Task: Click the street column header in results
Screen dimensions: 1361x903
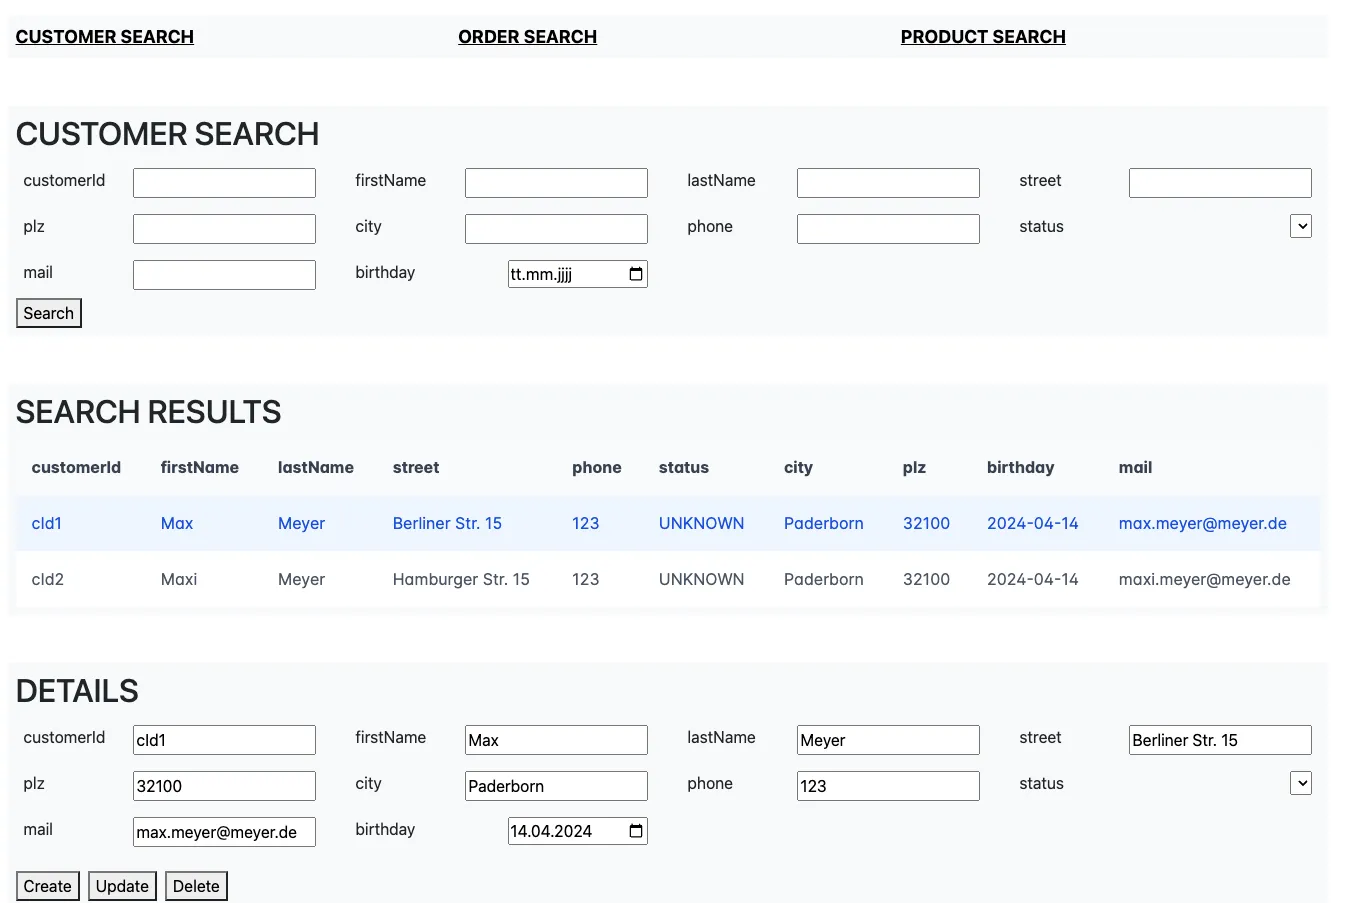Action: pyautogui.click(x=416, y=467)
